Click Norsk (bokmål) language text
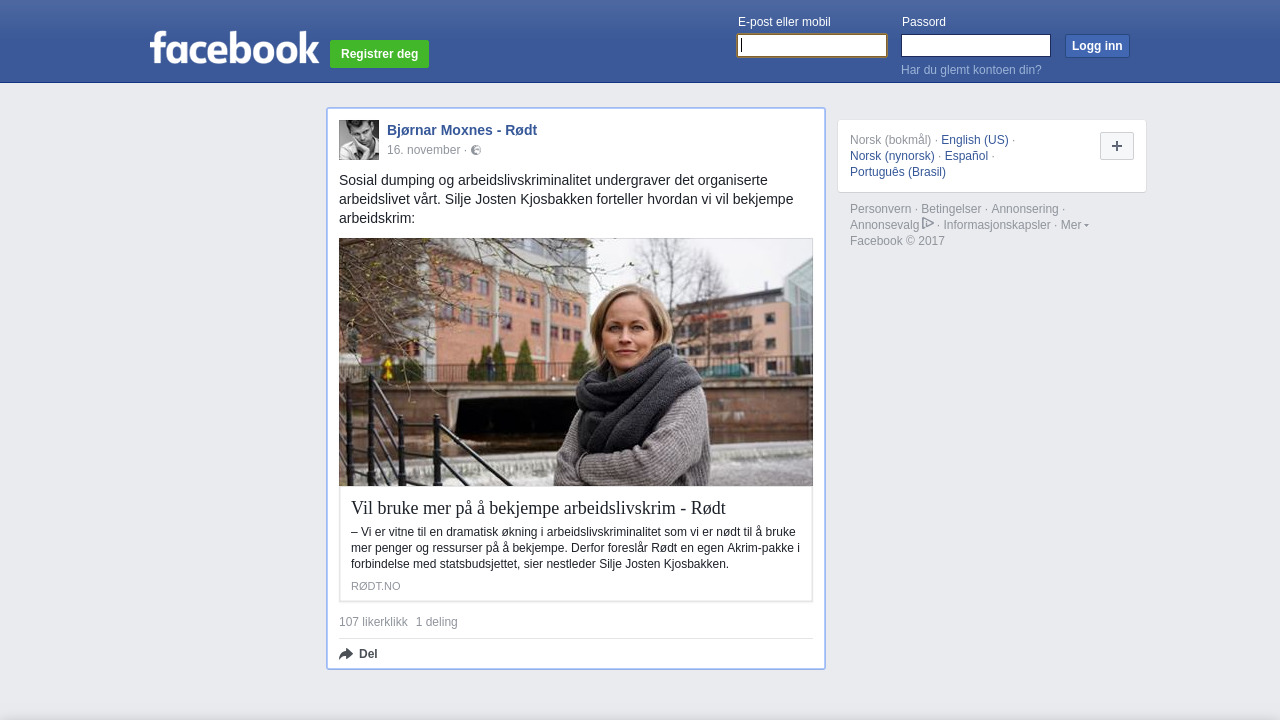 (891, 140)
